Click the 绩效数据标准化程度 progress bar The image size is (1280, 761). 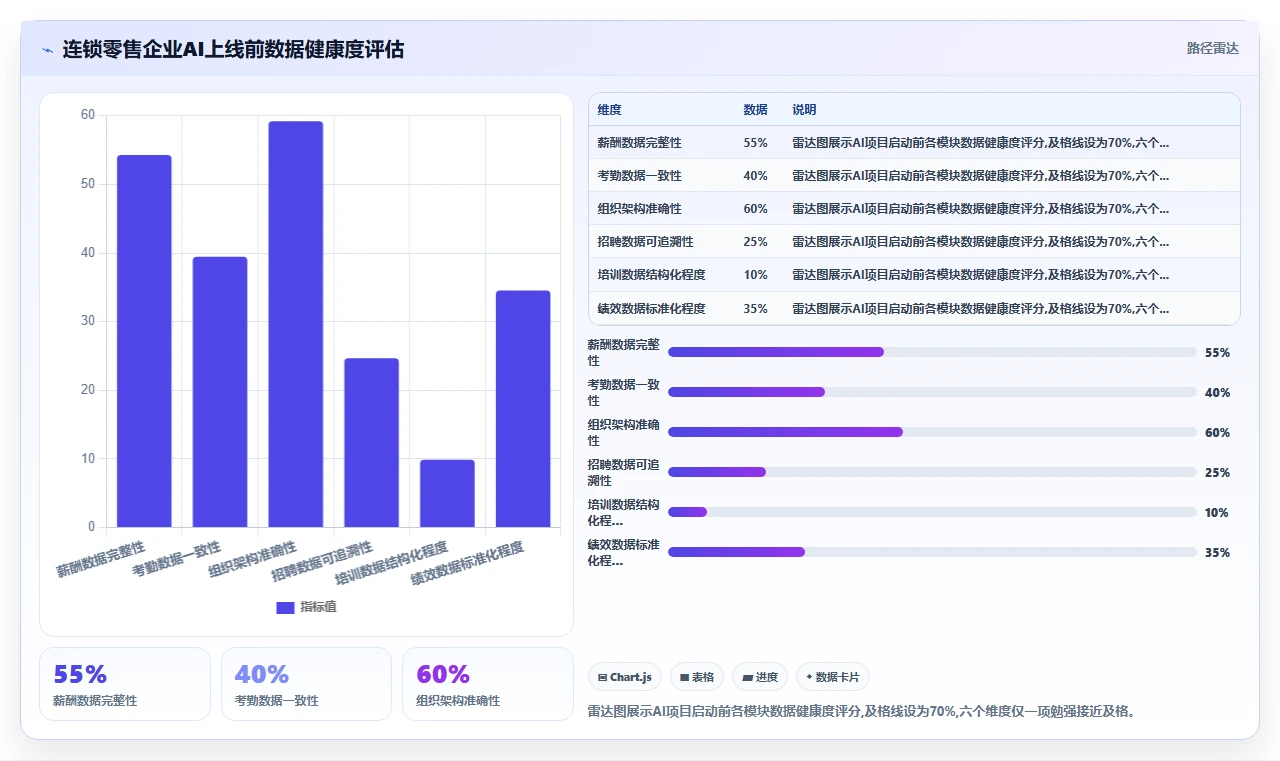[x=932, y=552]
